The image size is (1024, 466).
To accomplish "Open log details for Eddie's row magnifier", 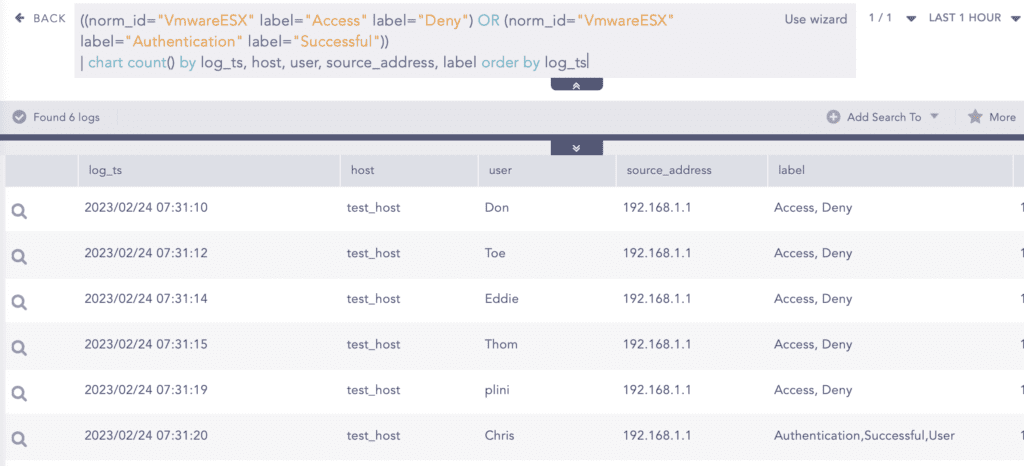I will pyautogui.click(x=19, y=301).
